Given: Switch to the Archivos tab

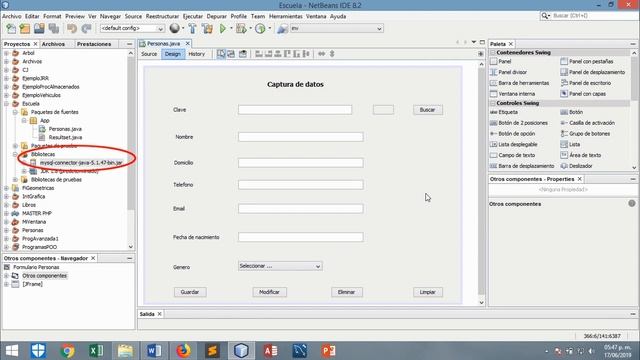Looking at the screenshot, I should [x=53, y=44].
